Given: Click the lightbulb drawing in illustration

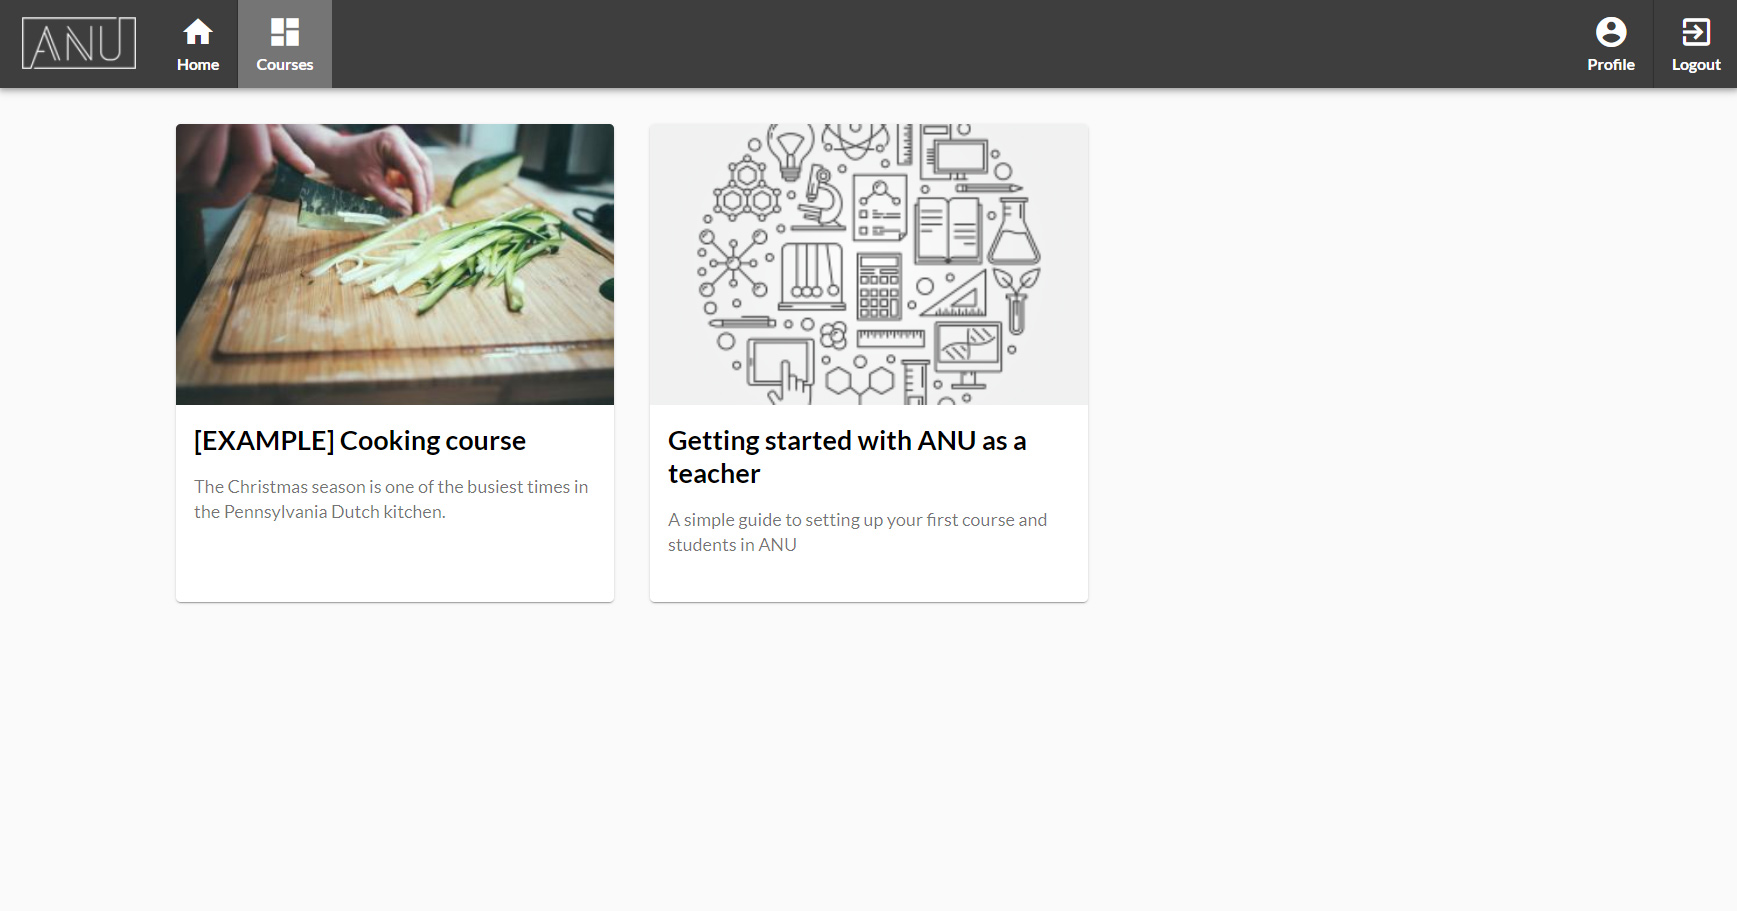Looking at the screenshot, I should [x=791, y=150].
